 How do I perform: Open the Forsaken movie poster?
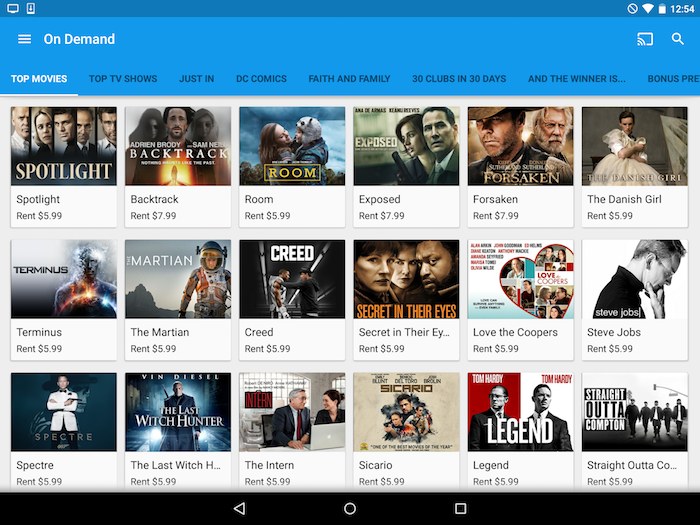pos(521,146)
